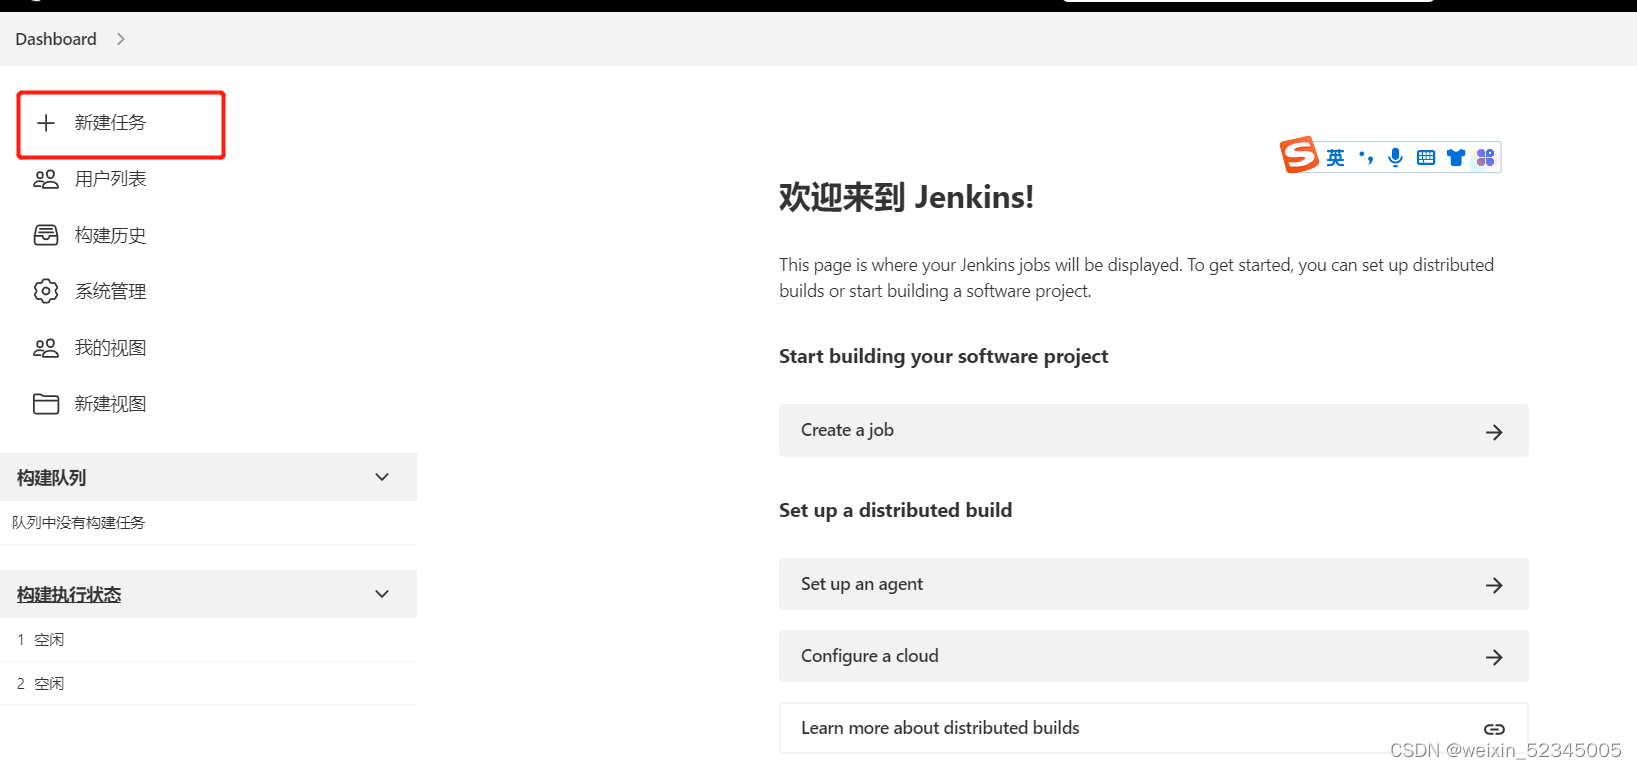Click the Sogou S logo icon
Screen dimensions: 1637x769
(x=1299, y=155)
